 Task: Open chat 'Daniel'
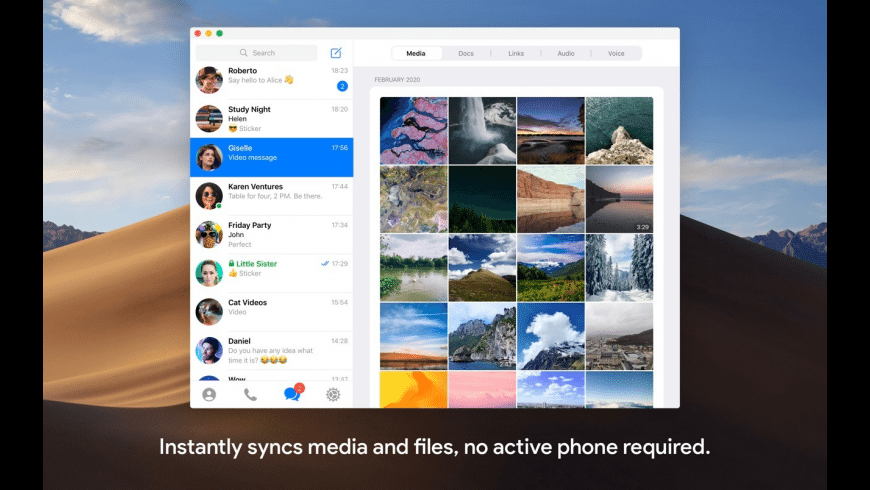point(272,350)
